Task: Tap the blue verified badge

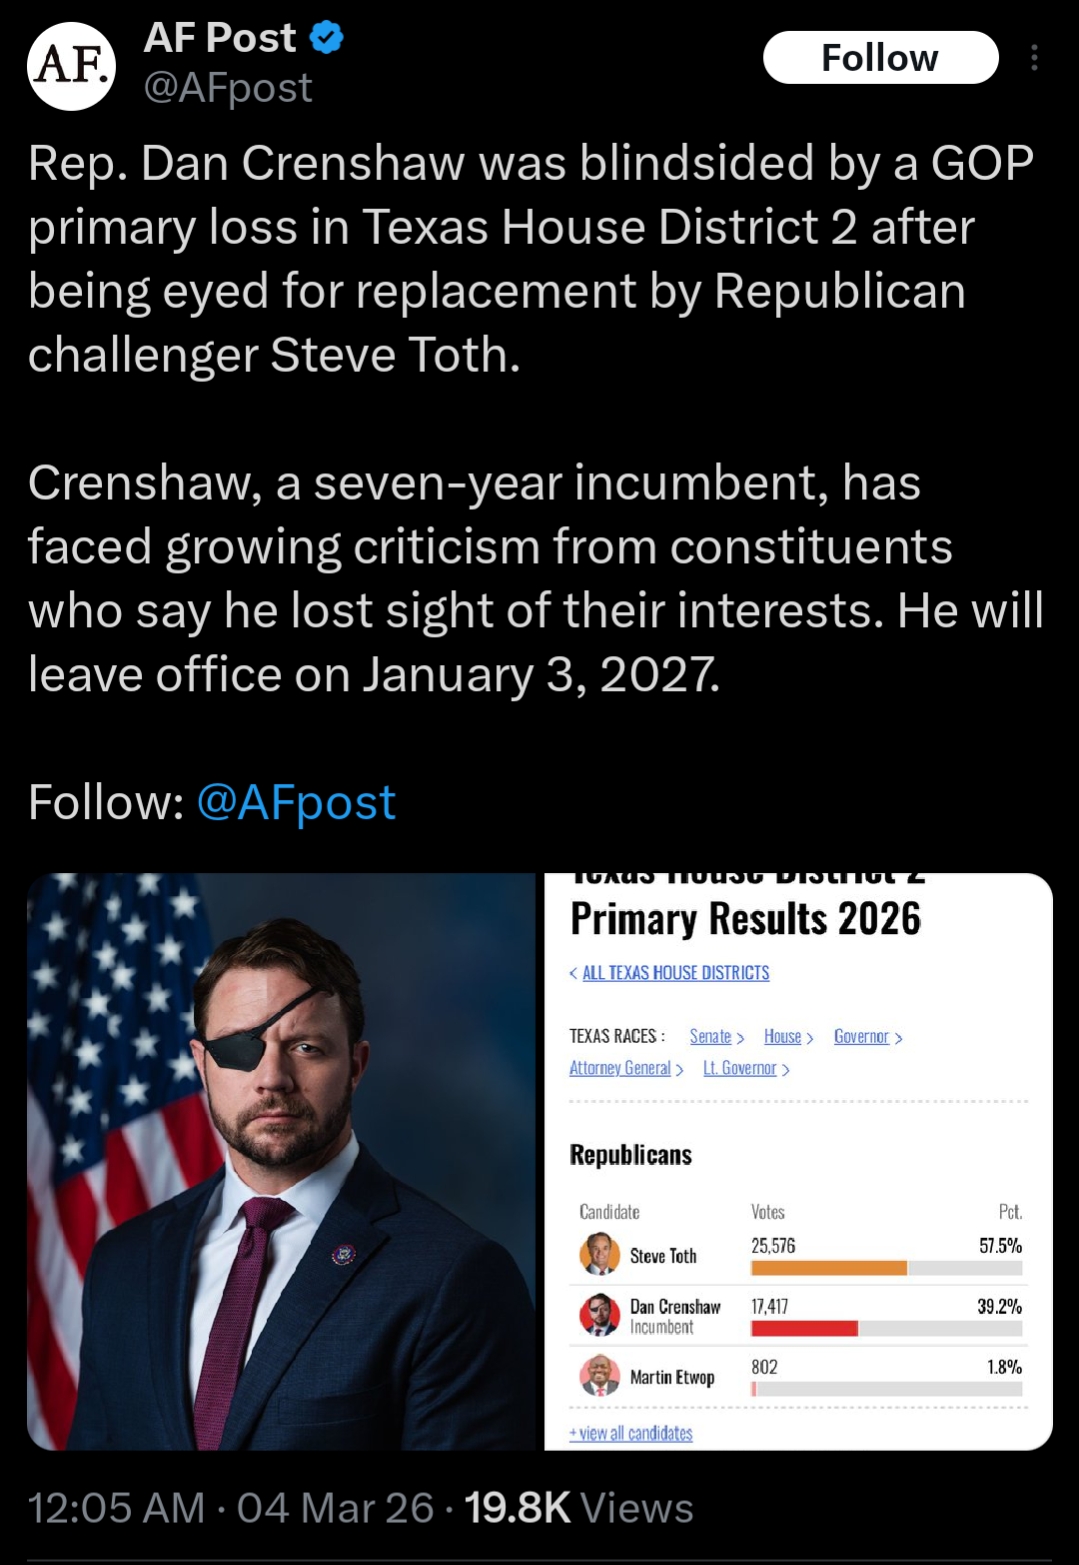Action: 327,38
